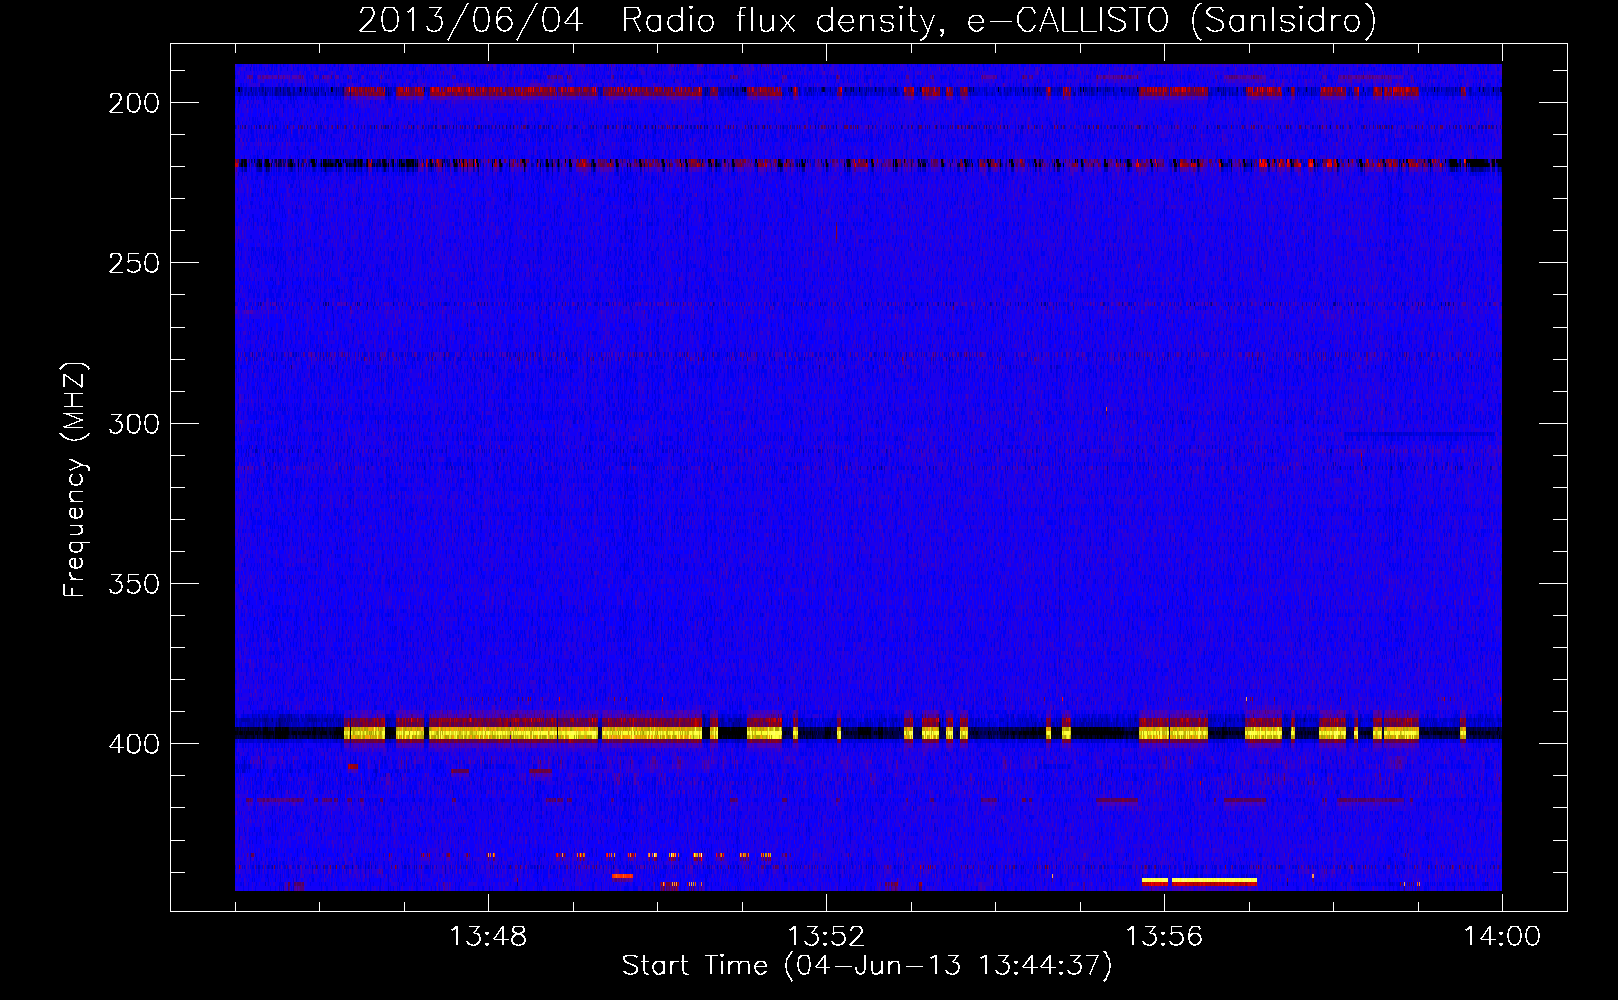Screen dimensions: 1618x1000
Task: Click the 'Start Time (04-Jun-13 13:44:37)' label
Action: click(867, 966)
